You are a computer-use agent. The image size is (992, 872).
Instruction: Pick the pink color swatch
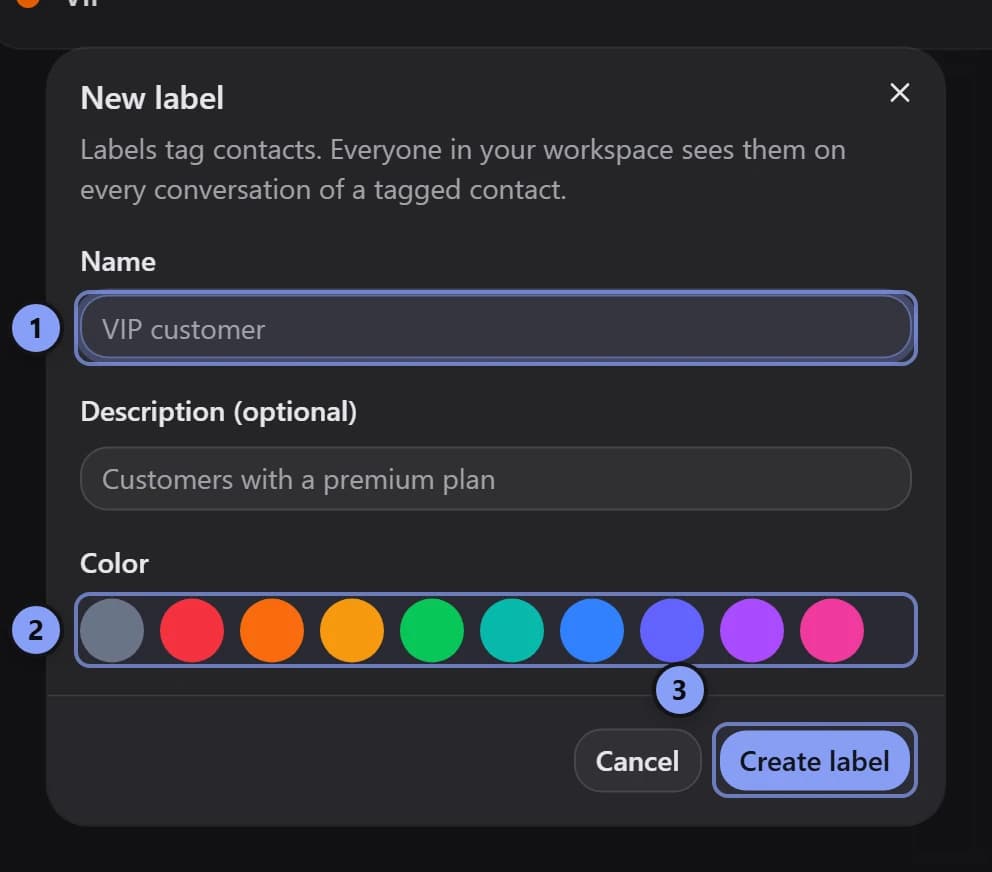[832, 630]
